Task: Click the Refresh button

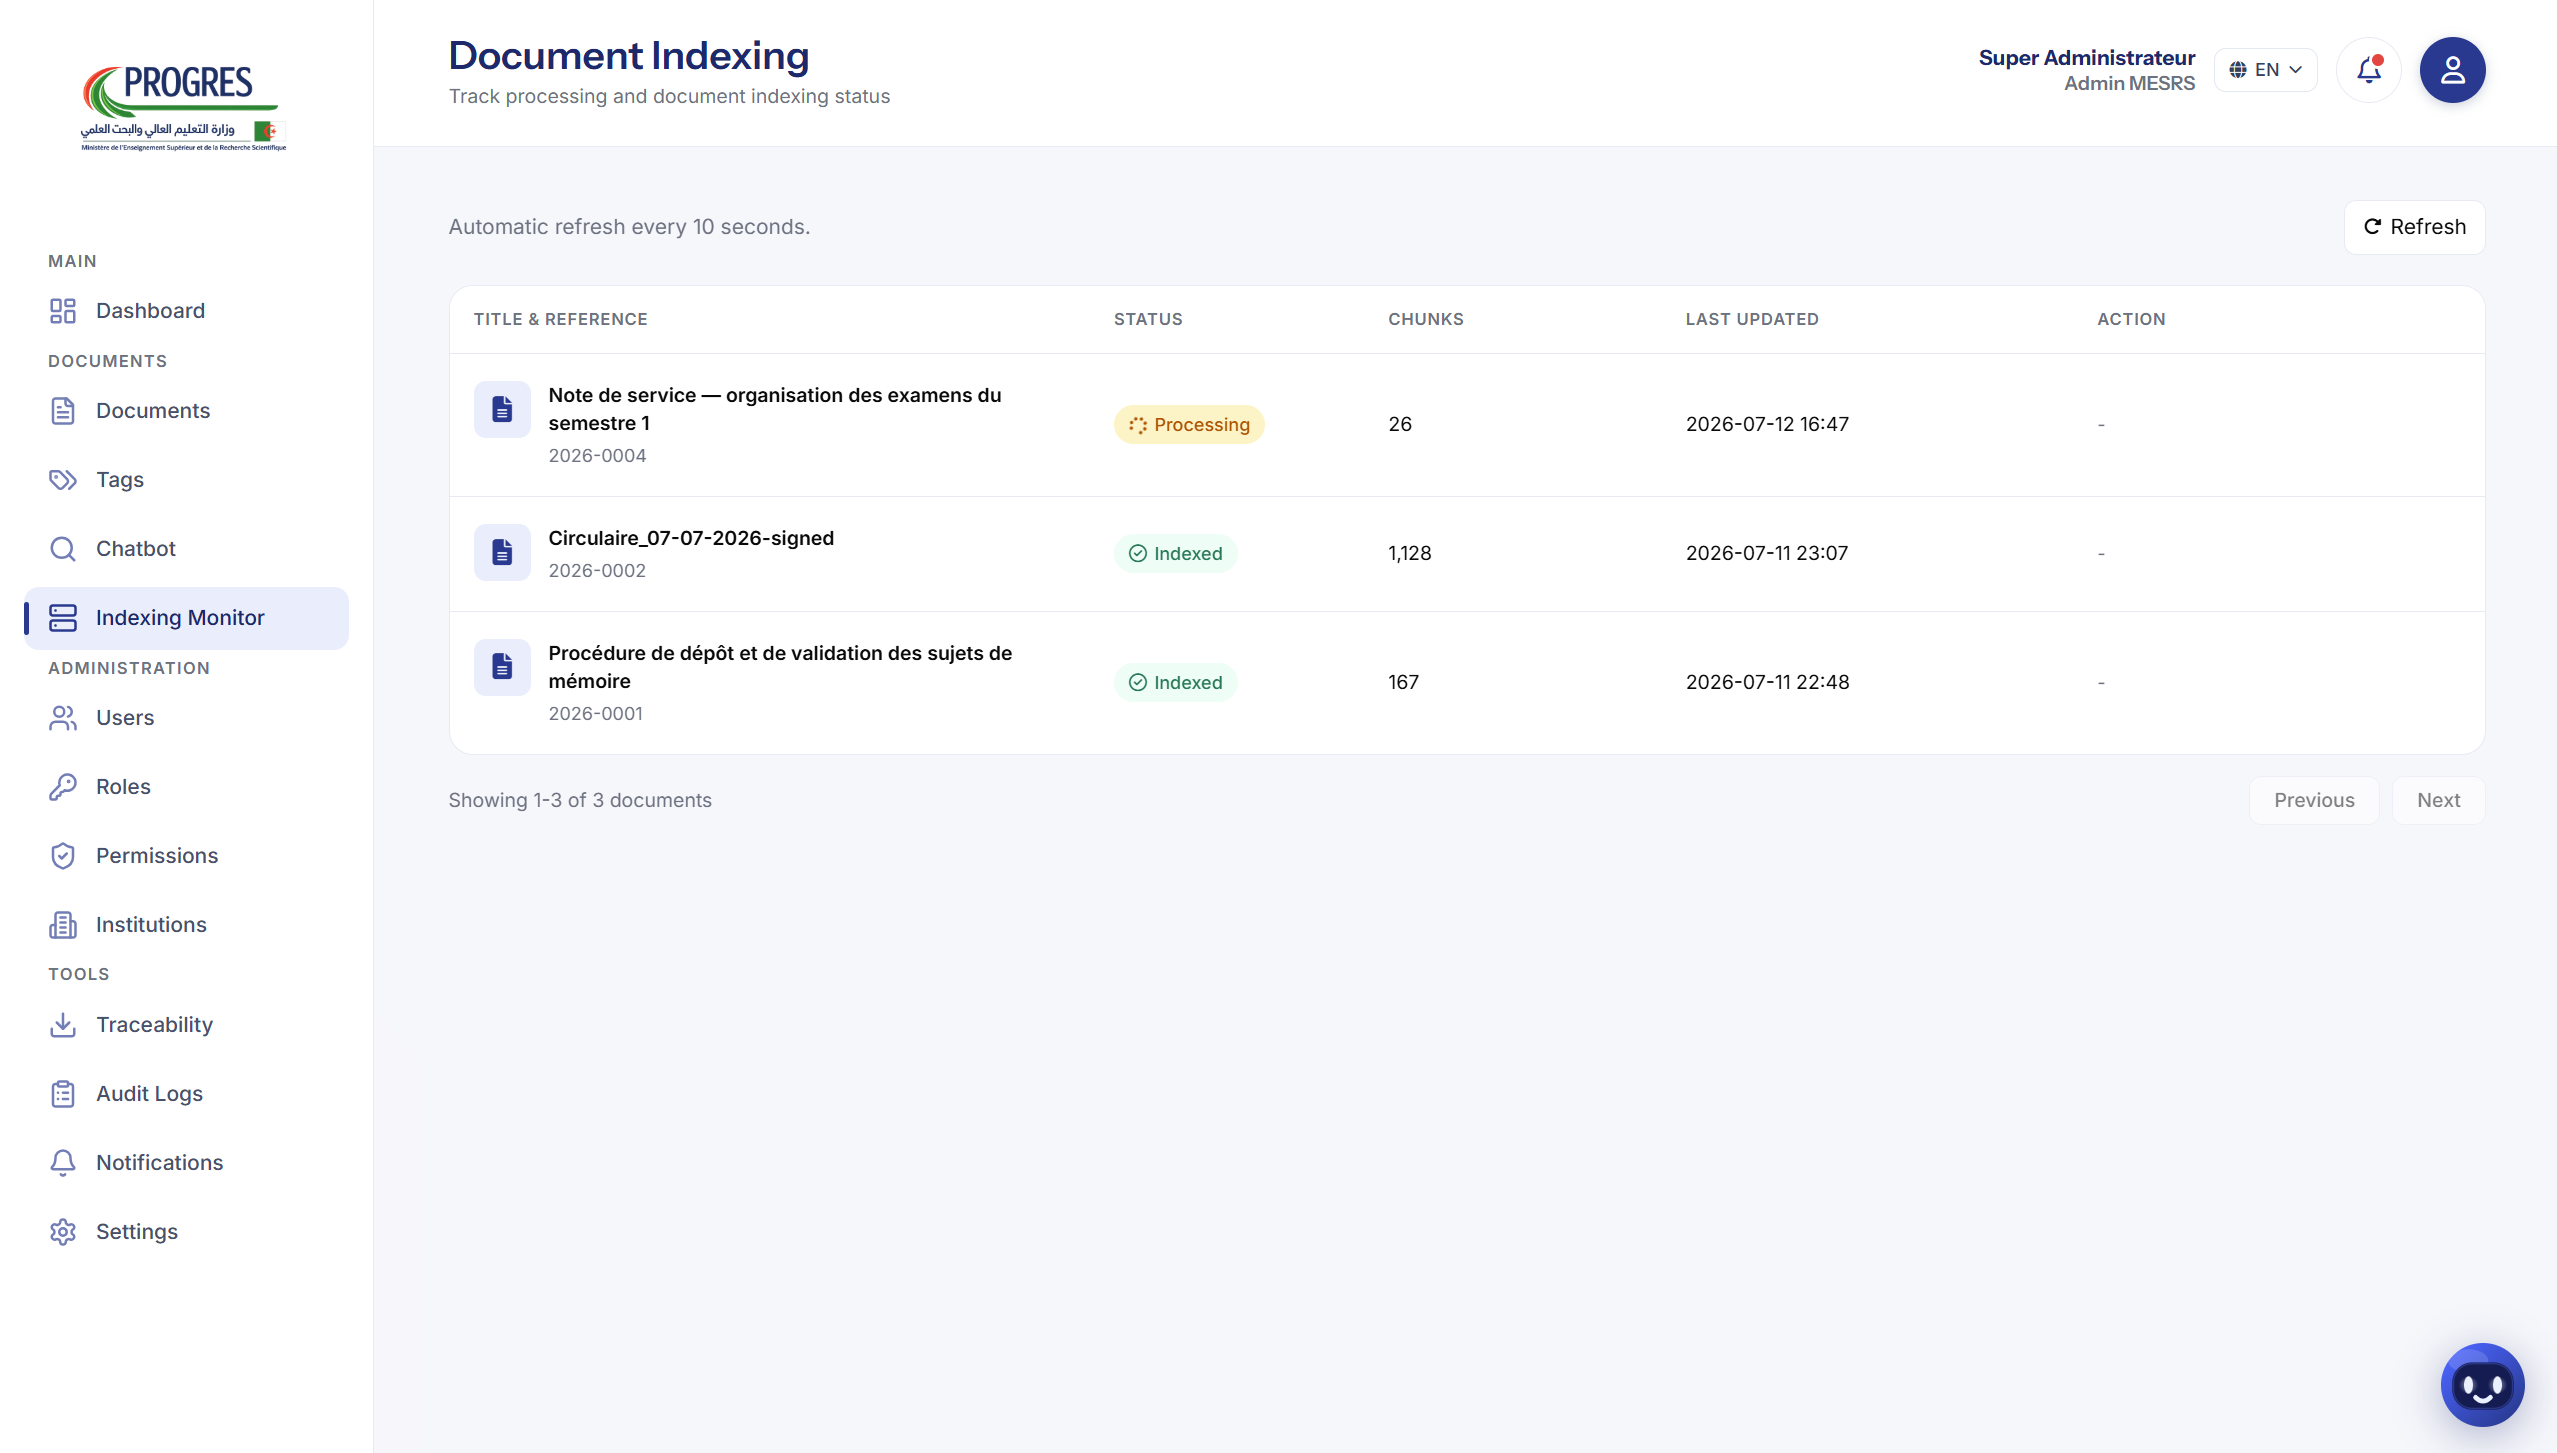Action: click(x=2415, y=227)
